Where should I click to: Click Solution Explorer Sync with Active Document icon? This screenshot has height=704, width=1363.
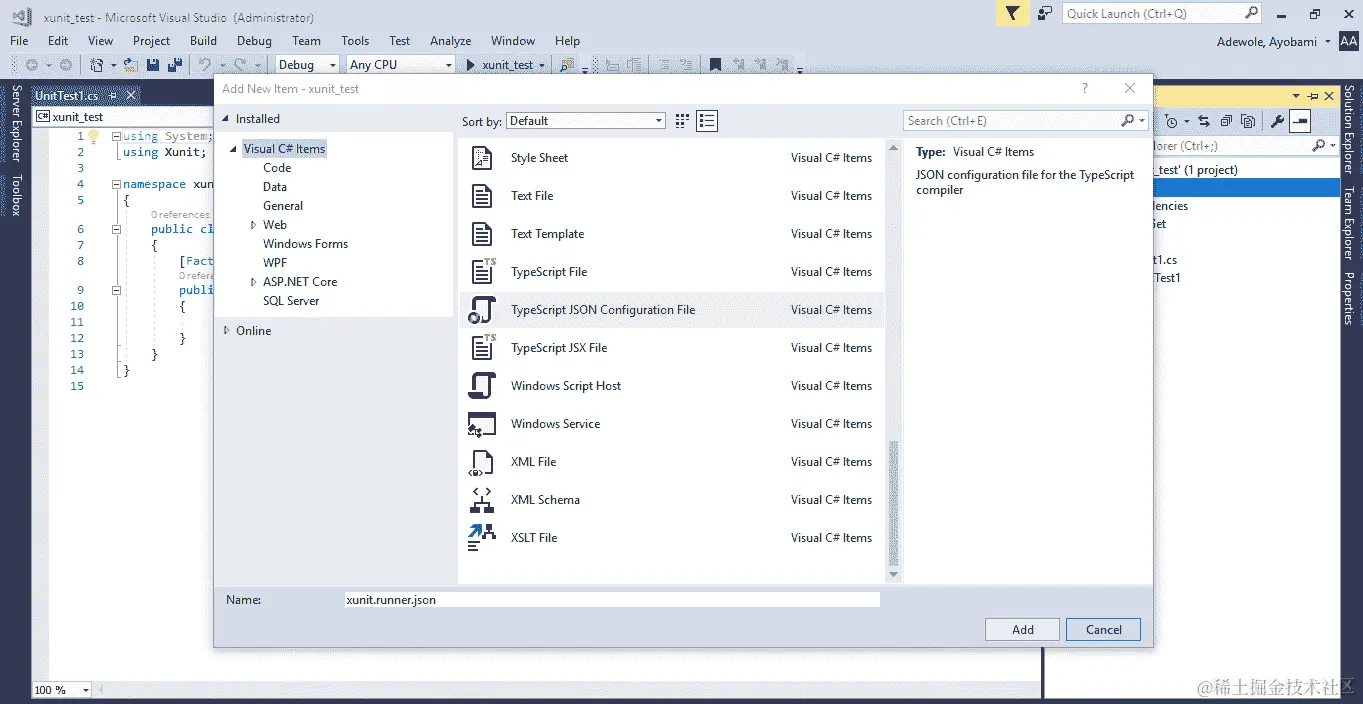[1204, 122]
